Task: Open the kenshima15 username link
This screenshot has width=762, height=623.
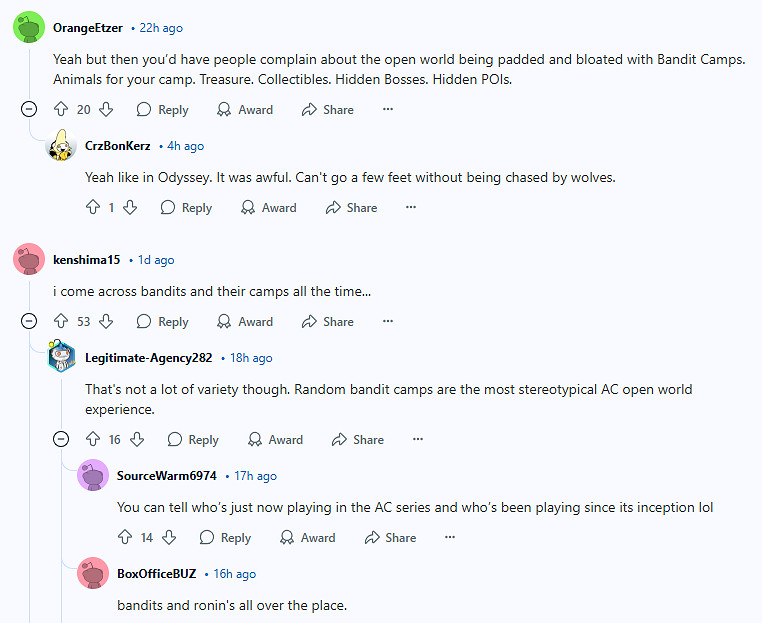Action: tap(86, 260)
